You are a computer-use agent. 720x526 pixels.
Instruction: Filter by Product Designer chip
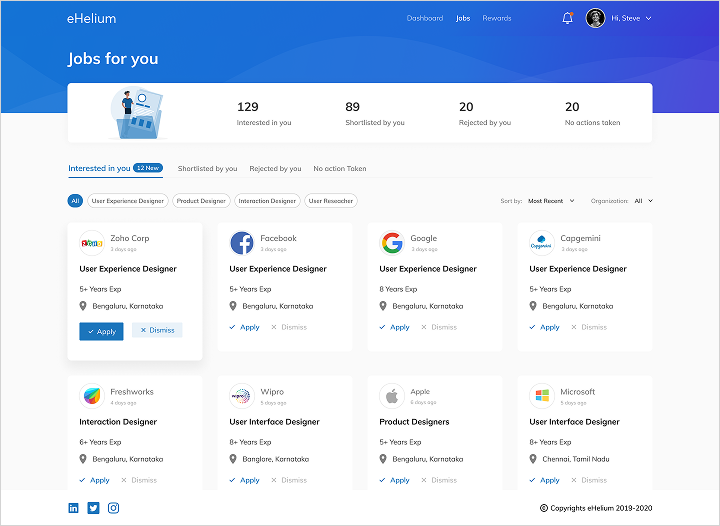pos(201,201)
